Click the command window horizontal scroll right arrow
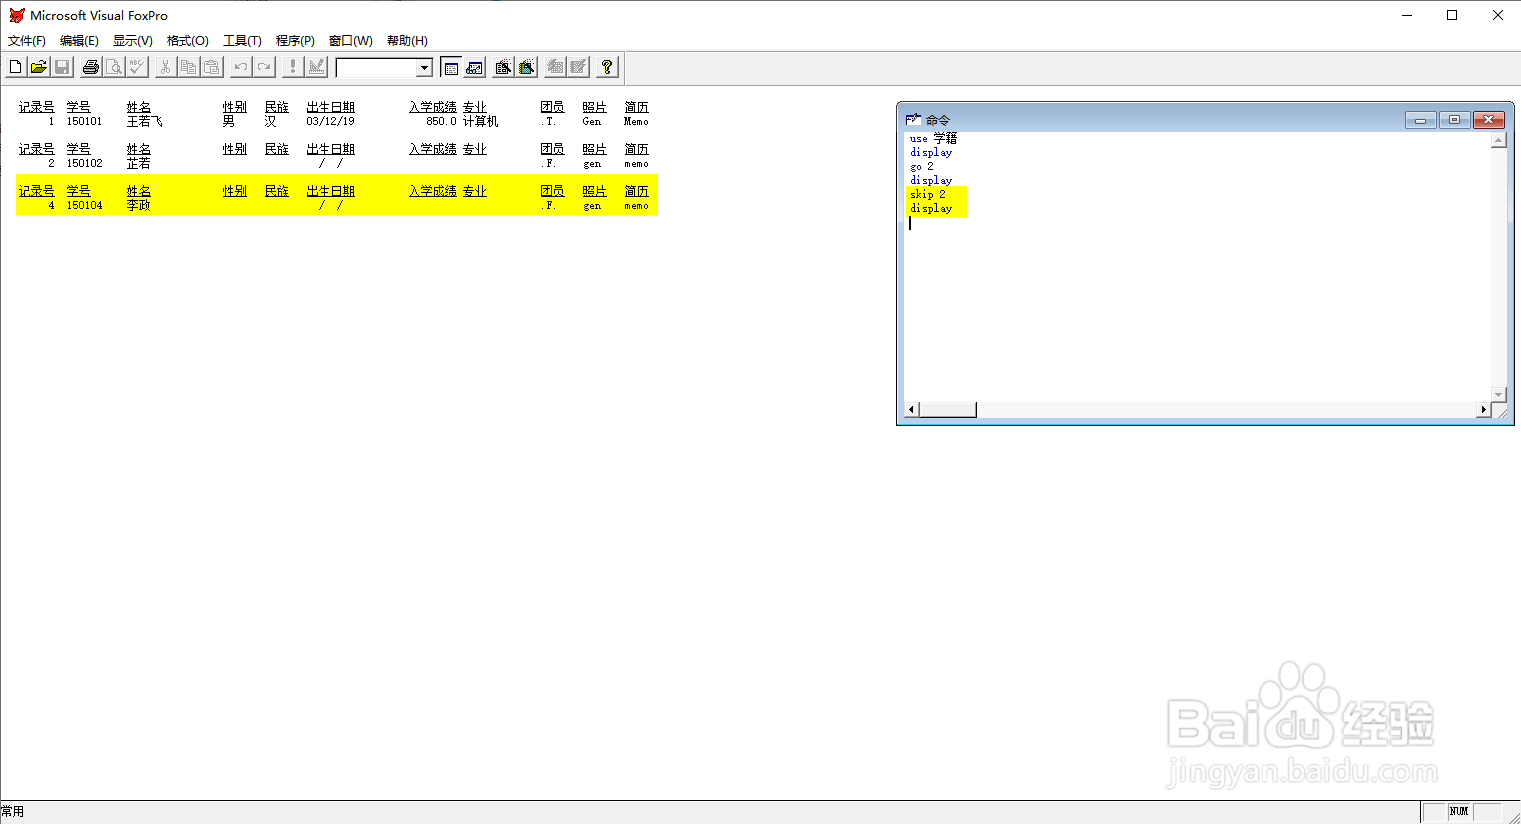 coord(1483,410)
